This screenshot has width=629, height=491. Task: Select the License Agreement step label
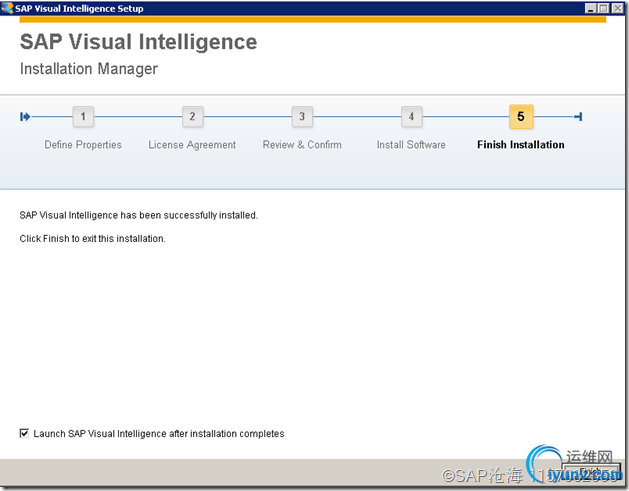[192, 145]
